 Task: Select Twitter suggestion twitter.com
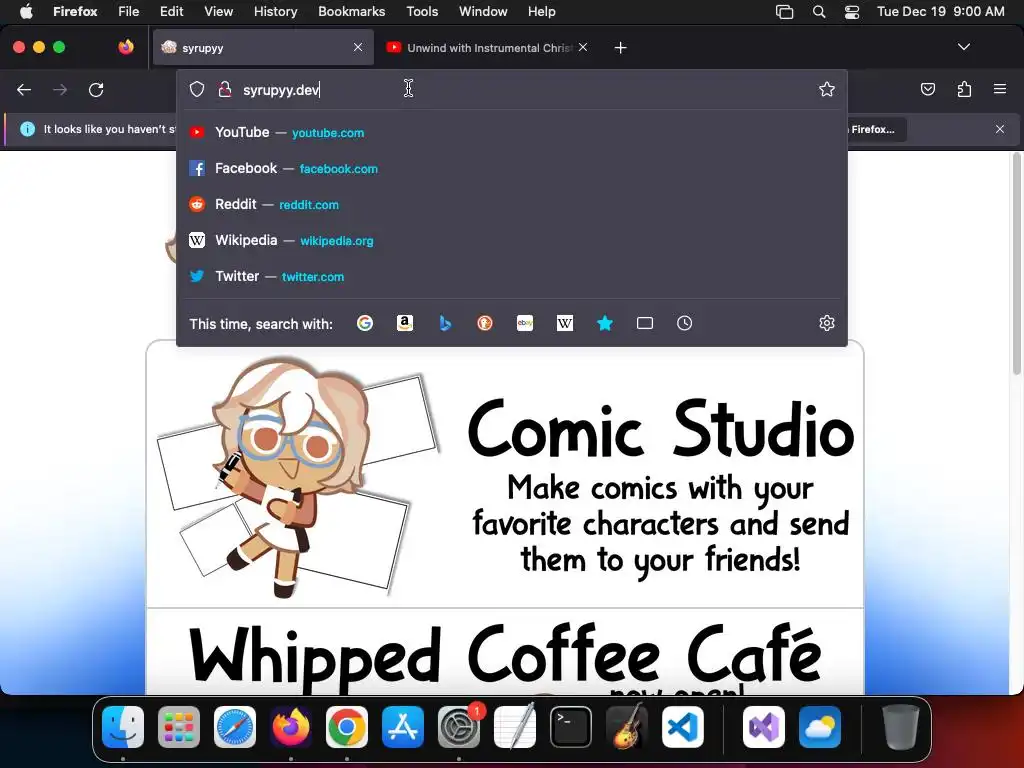(512, 276)
